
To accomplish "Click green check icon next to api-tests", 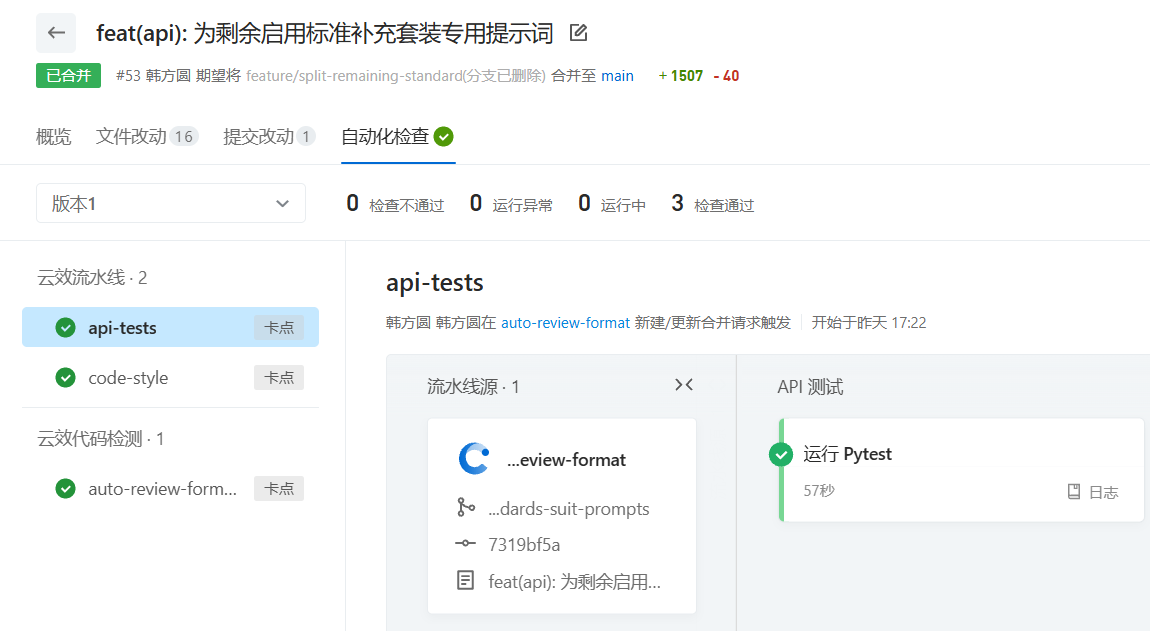I will pos(65,327).
